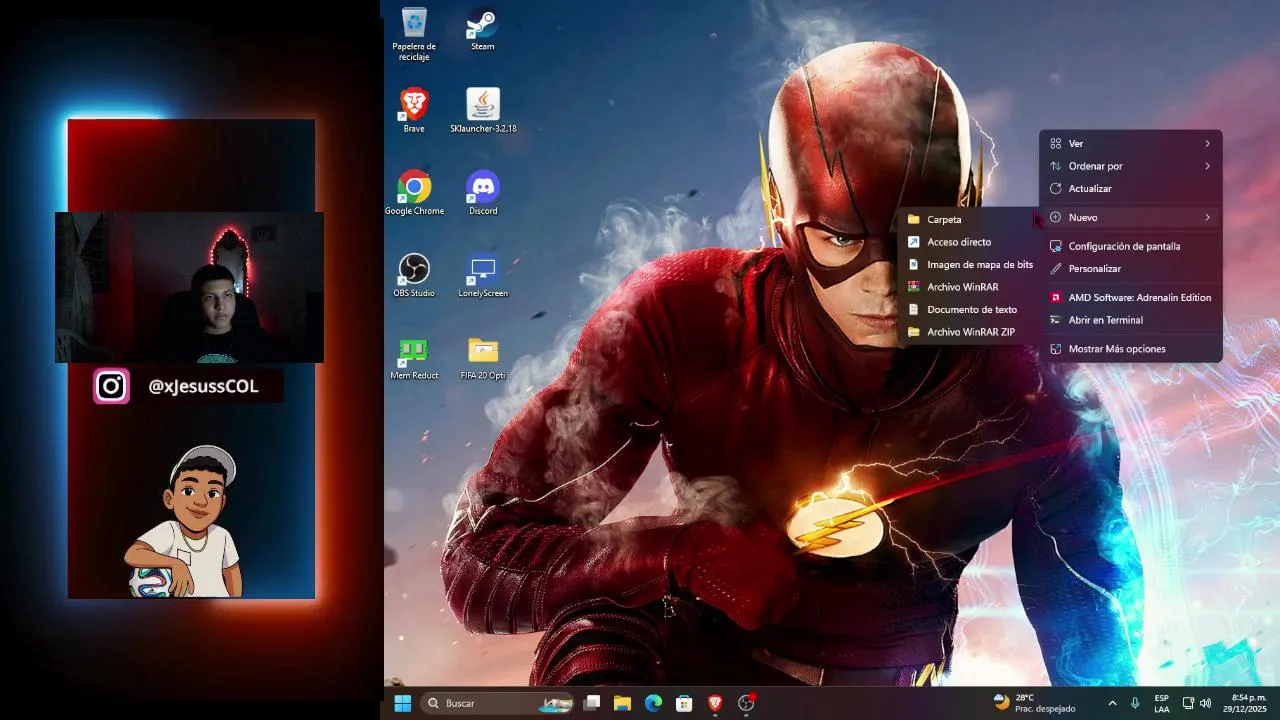The image size is (1280, 720).
Task: Choose Actualizar in the context menu
Action: 1130,189
